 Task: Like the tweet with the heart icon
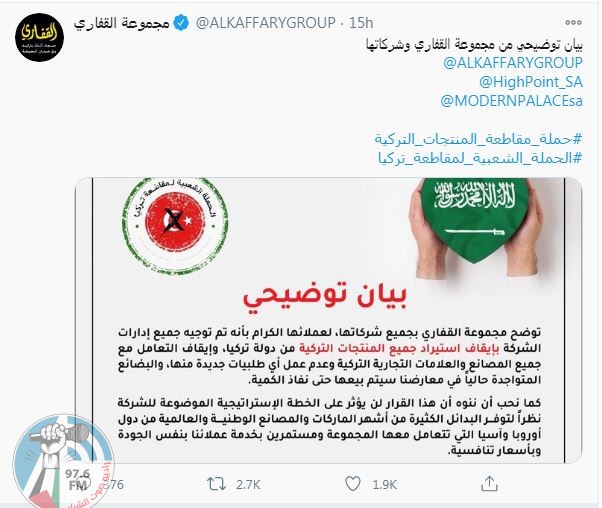(x=352, y=484)
